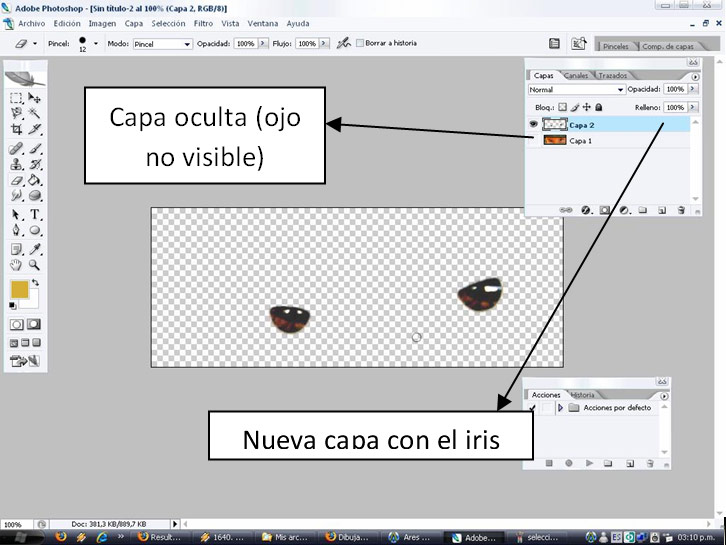This screenshot has width=726, height=545.
Task: Open the Opacidad slider arrow in options bar
Action: coord(263,43)
